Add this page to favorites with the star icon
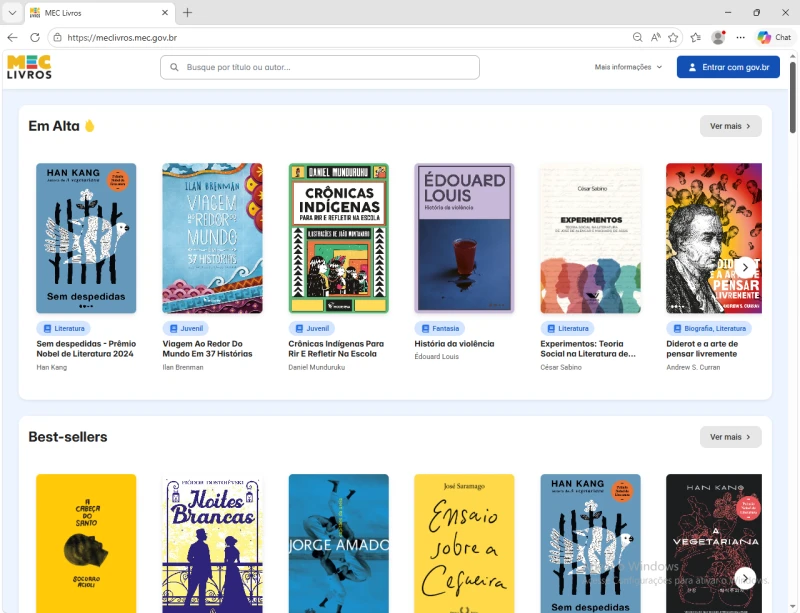The image size is (800, 613). (673, 37)
